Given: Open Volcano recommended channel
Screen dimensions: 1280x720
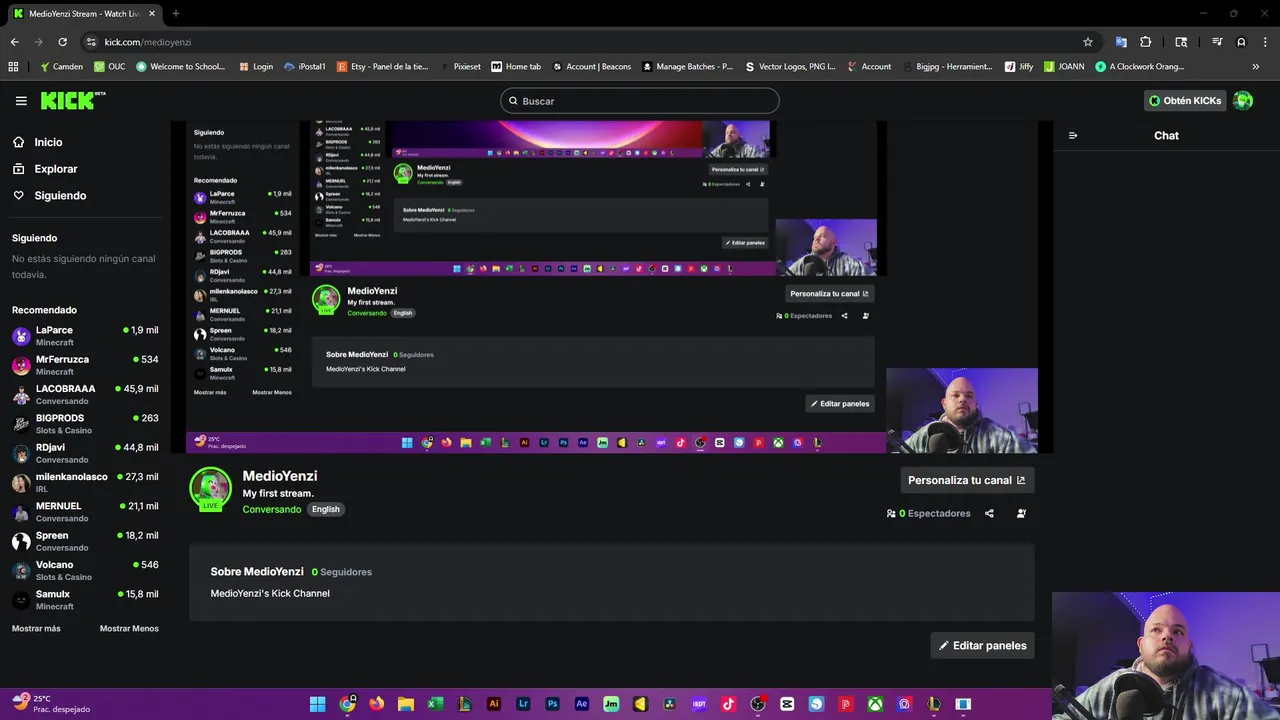Looking at the screenshot, I should click(85, 570).
